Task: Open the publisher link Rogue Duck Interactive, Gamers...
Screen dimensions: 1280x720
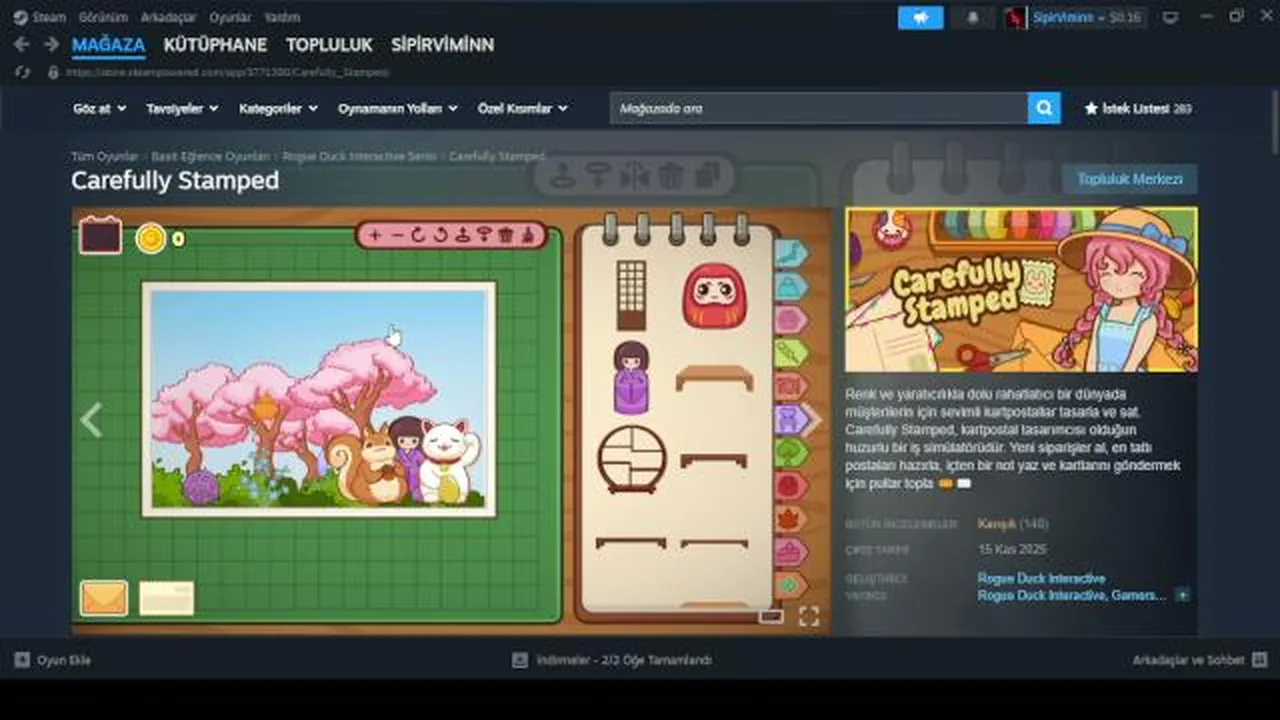Action: [1072, 595]
